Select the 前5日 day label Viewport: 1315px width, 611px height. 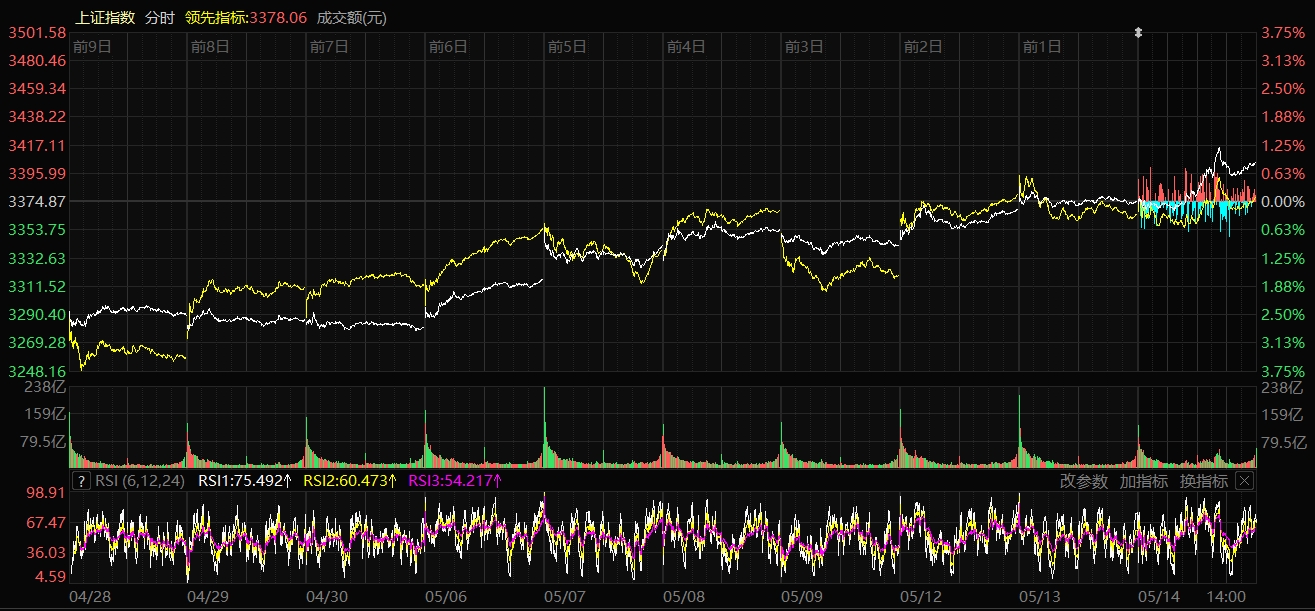click(x=567, y=46)
